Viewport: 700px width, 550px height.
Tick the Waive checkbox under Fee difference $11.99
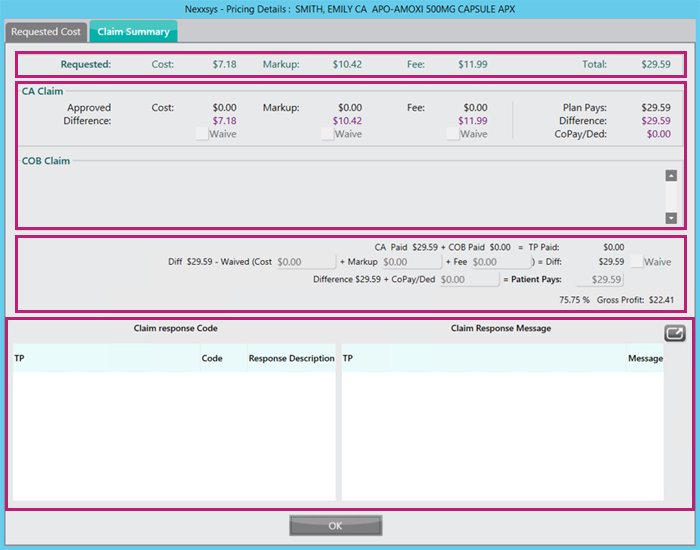tap(453, 134)
